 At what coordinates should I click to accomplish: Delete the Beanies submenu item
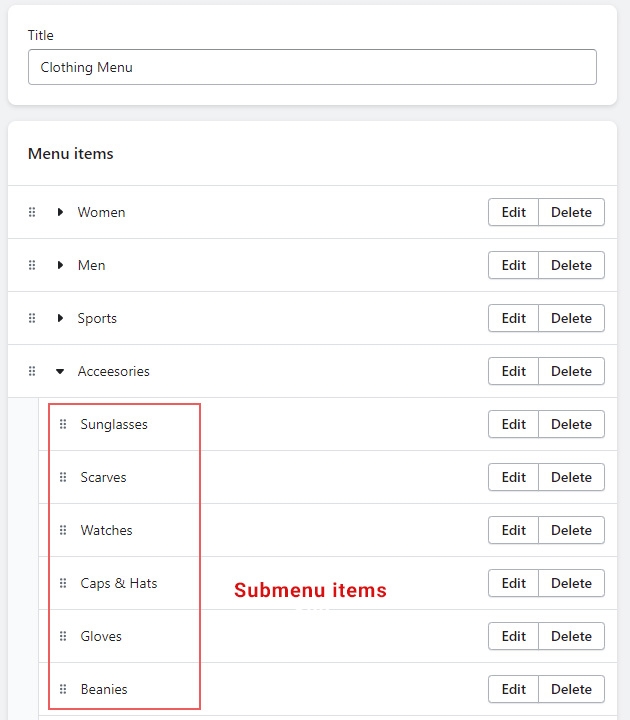tap(571, 689)
